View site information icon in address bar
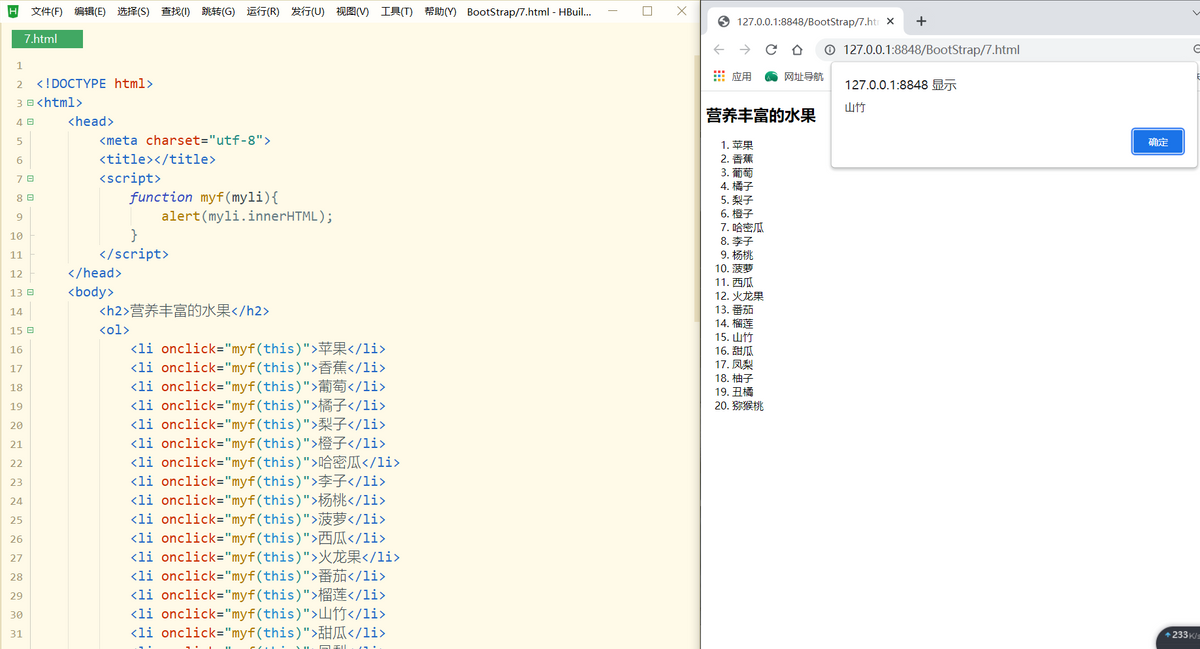The image size is (1200, 649). tap(831, 49)
